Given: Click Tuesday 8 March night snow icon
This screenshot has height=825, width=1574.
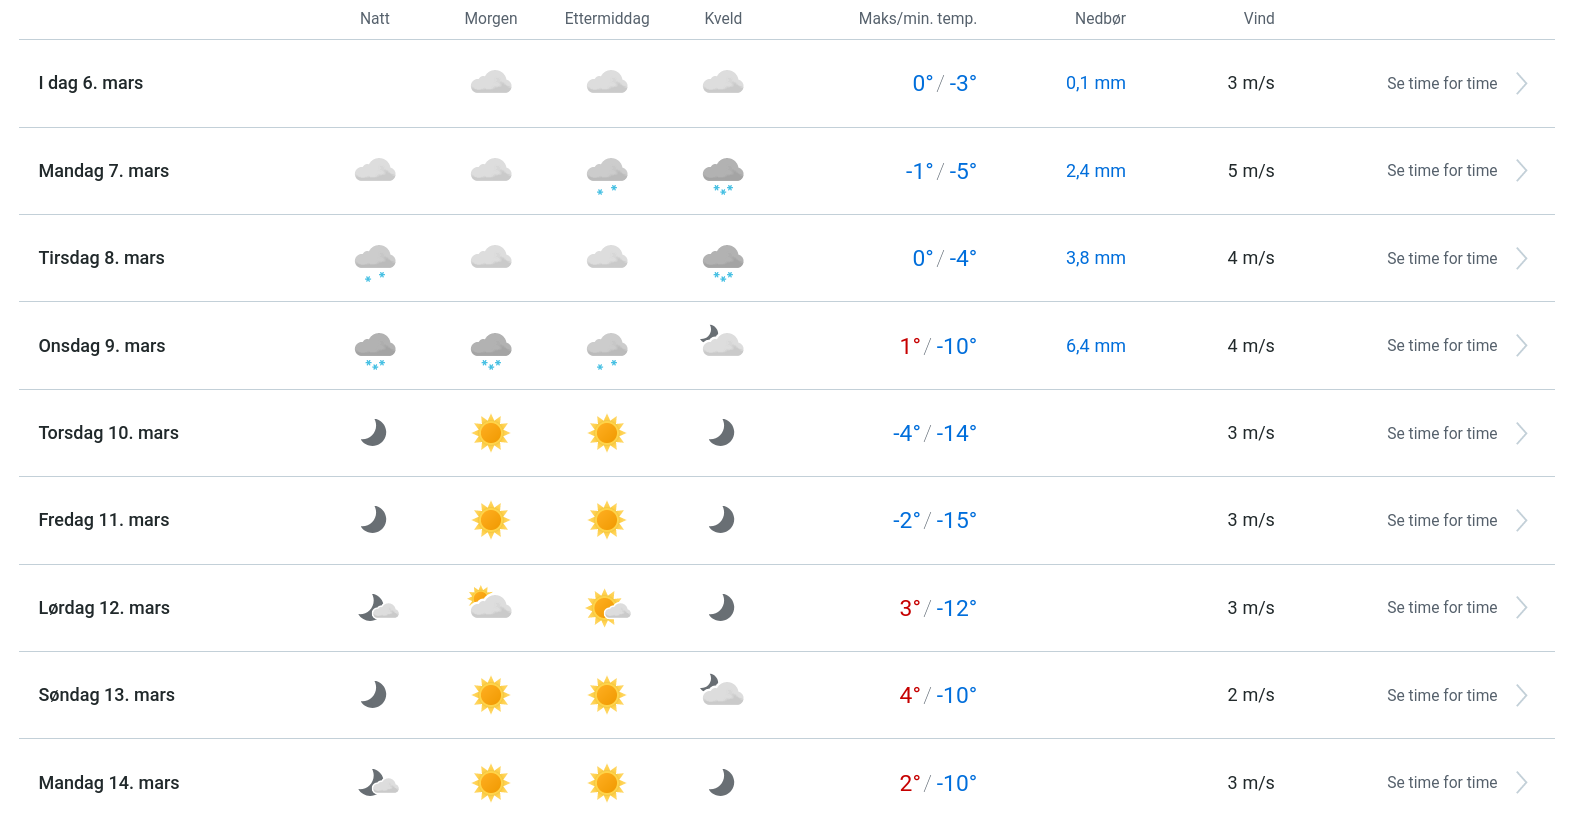Looking at the screenshot, I should 375,261.
